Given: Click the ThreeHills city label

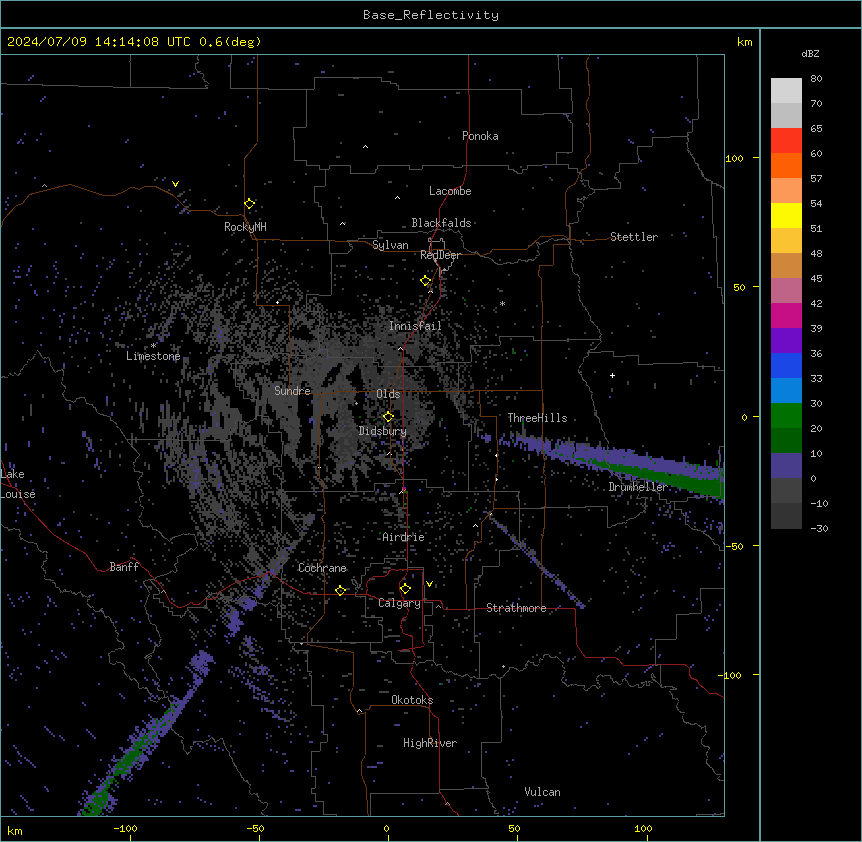Looking at the screenshot, I should pyautogui.click(x=537, y=418).
